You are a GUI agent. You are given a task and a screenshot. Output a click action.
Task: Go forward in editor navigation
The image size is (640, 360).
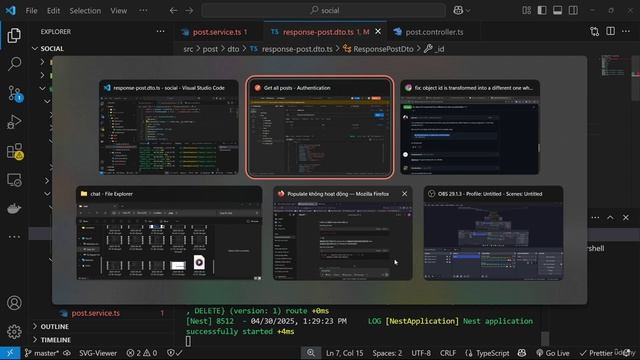pyautogui.click(x=189, y=11)
